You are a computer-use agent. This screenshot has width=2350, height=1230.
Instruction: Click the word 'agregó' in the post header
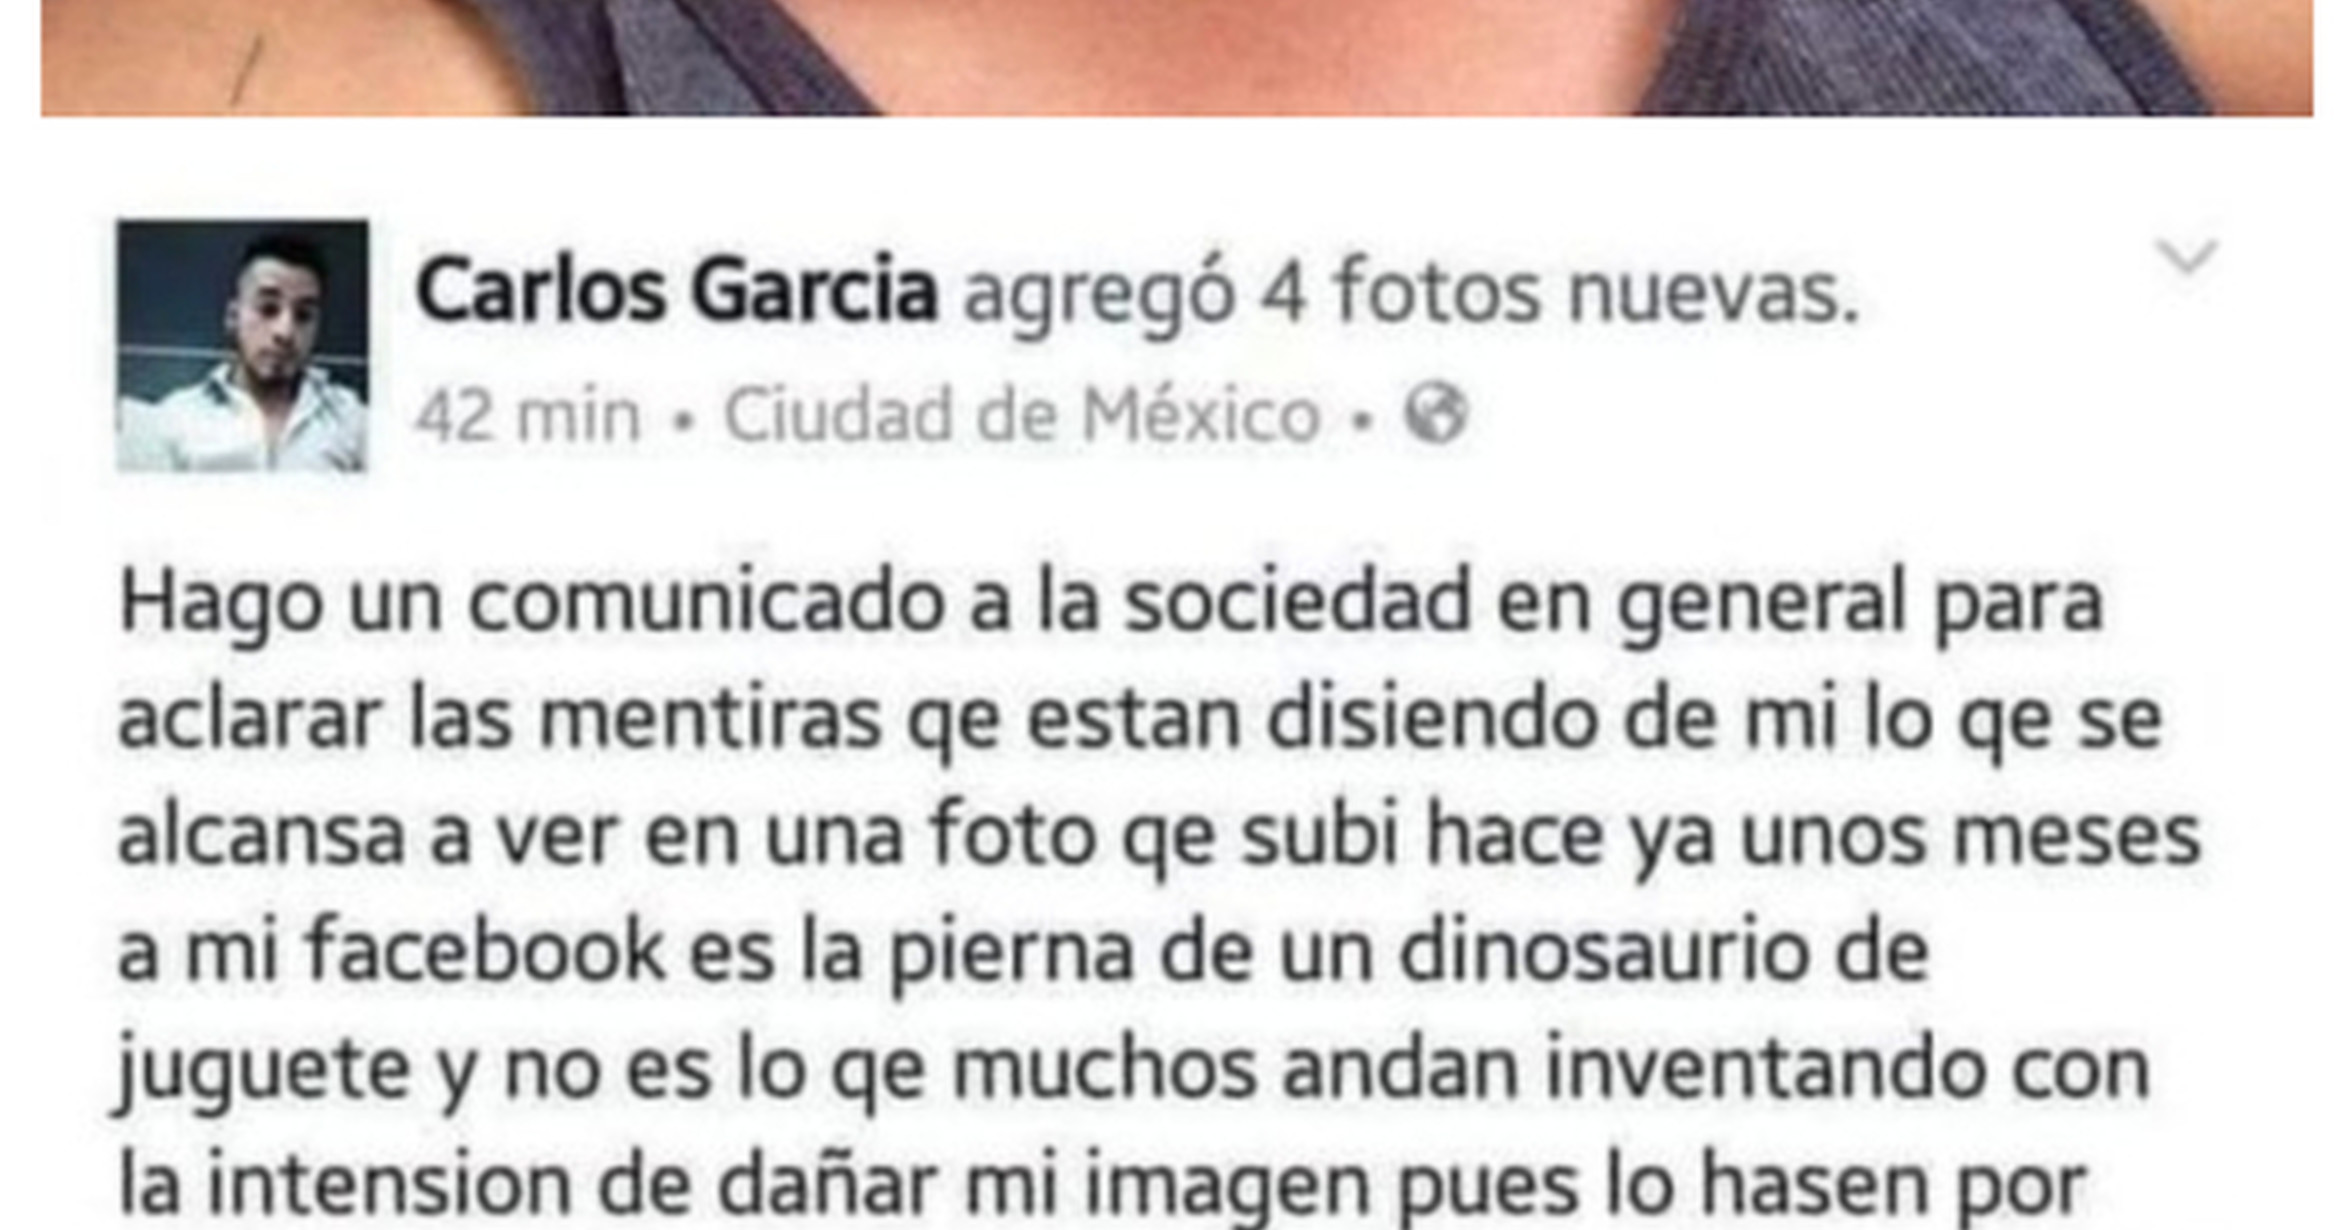[x=1098, y=295]
